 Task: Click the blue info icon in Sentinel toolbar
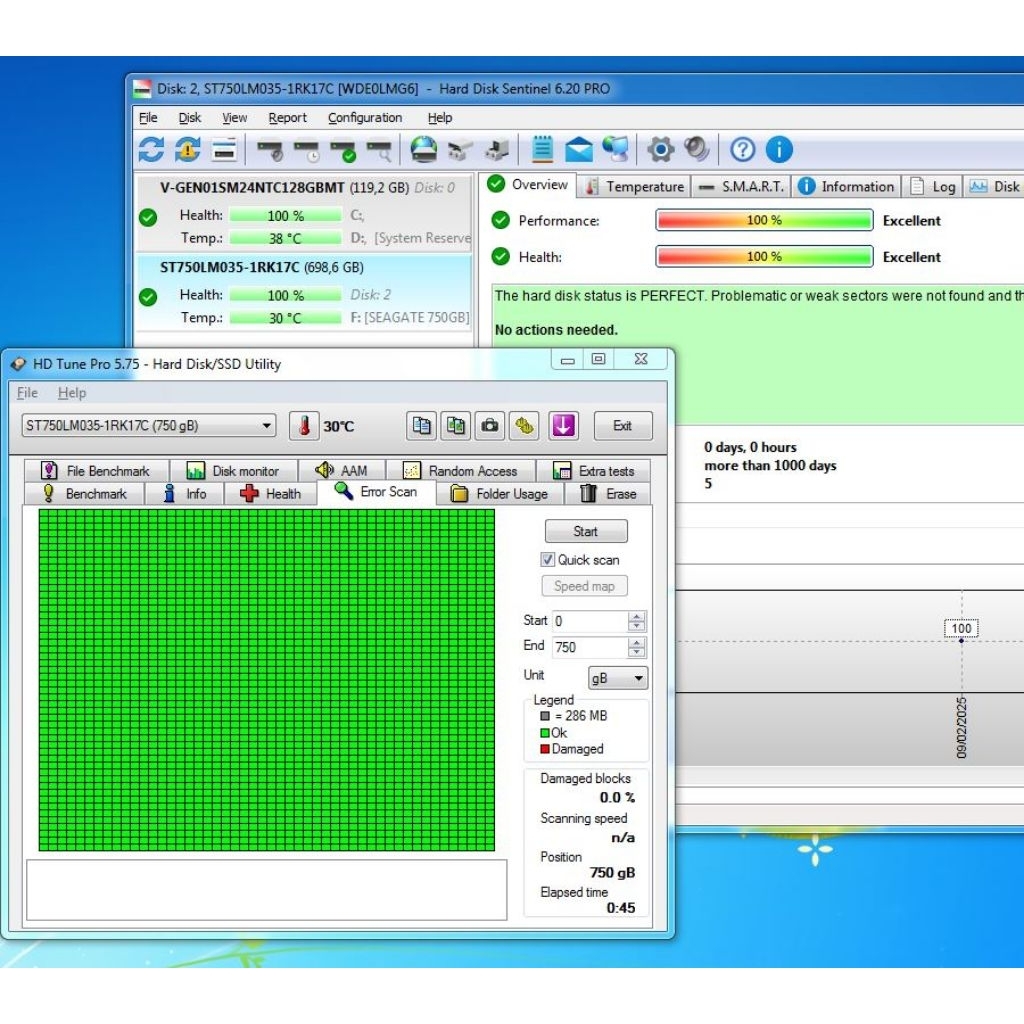[778, 150]
